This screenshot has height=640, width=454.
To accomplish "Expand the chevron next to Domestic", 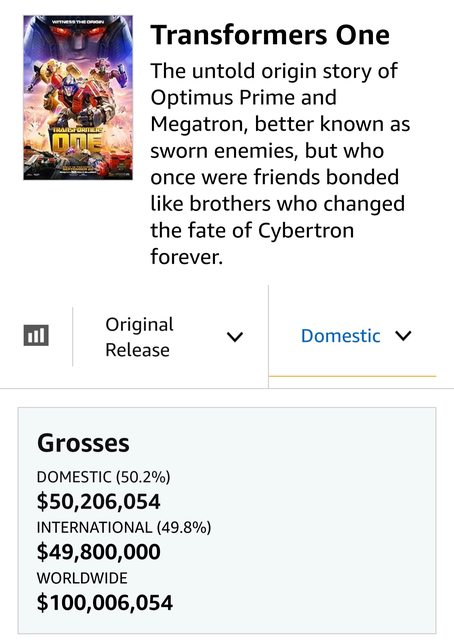I will click(x=403, y=336).
